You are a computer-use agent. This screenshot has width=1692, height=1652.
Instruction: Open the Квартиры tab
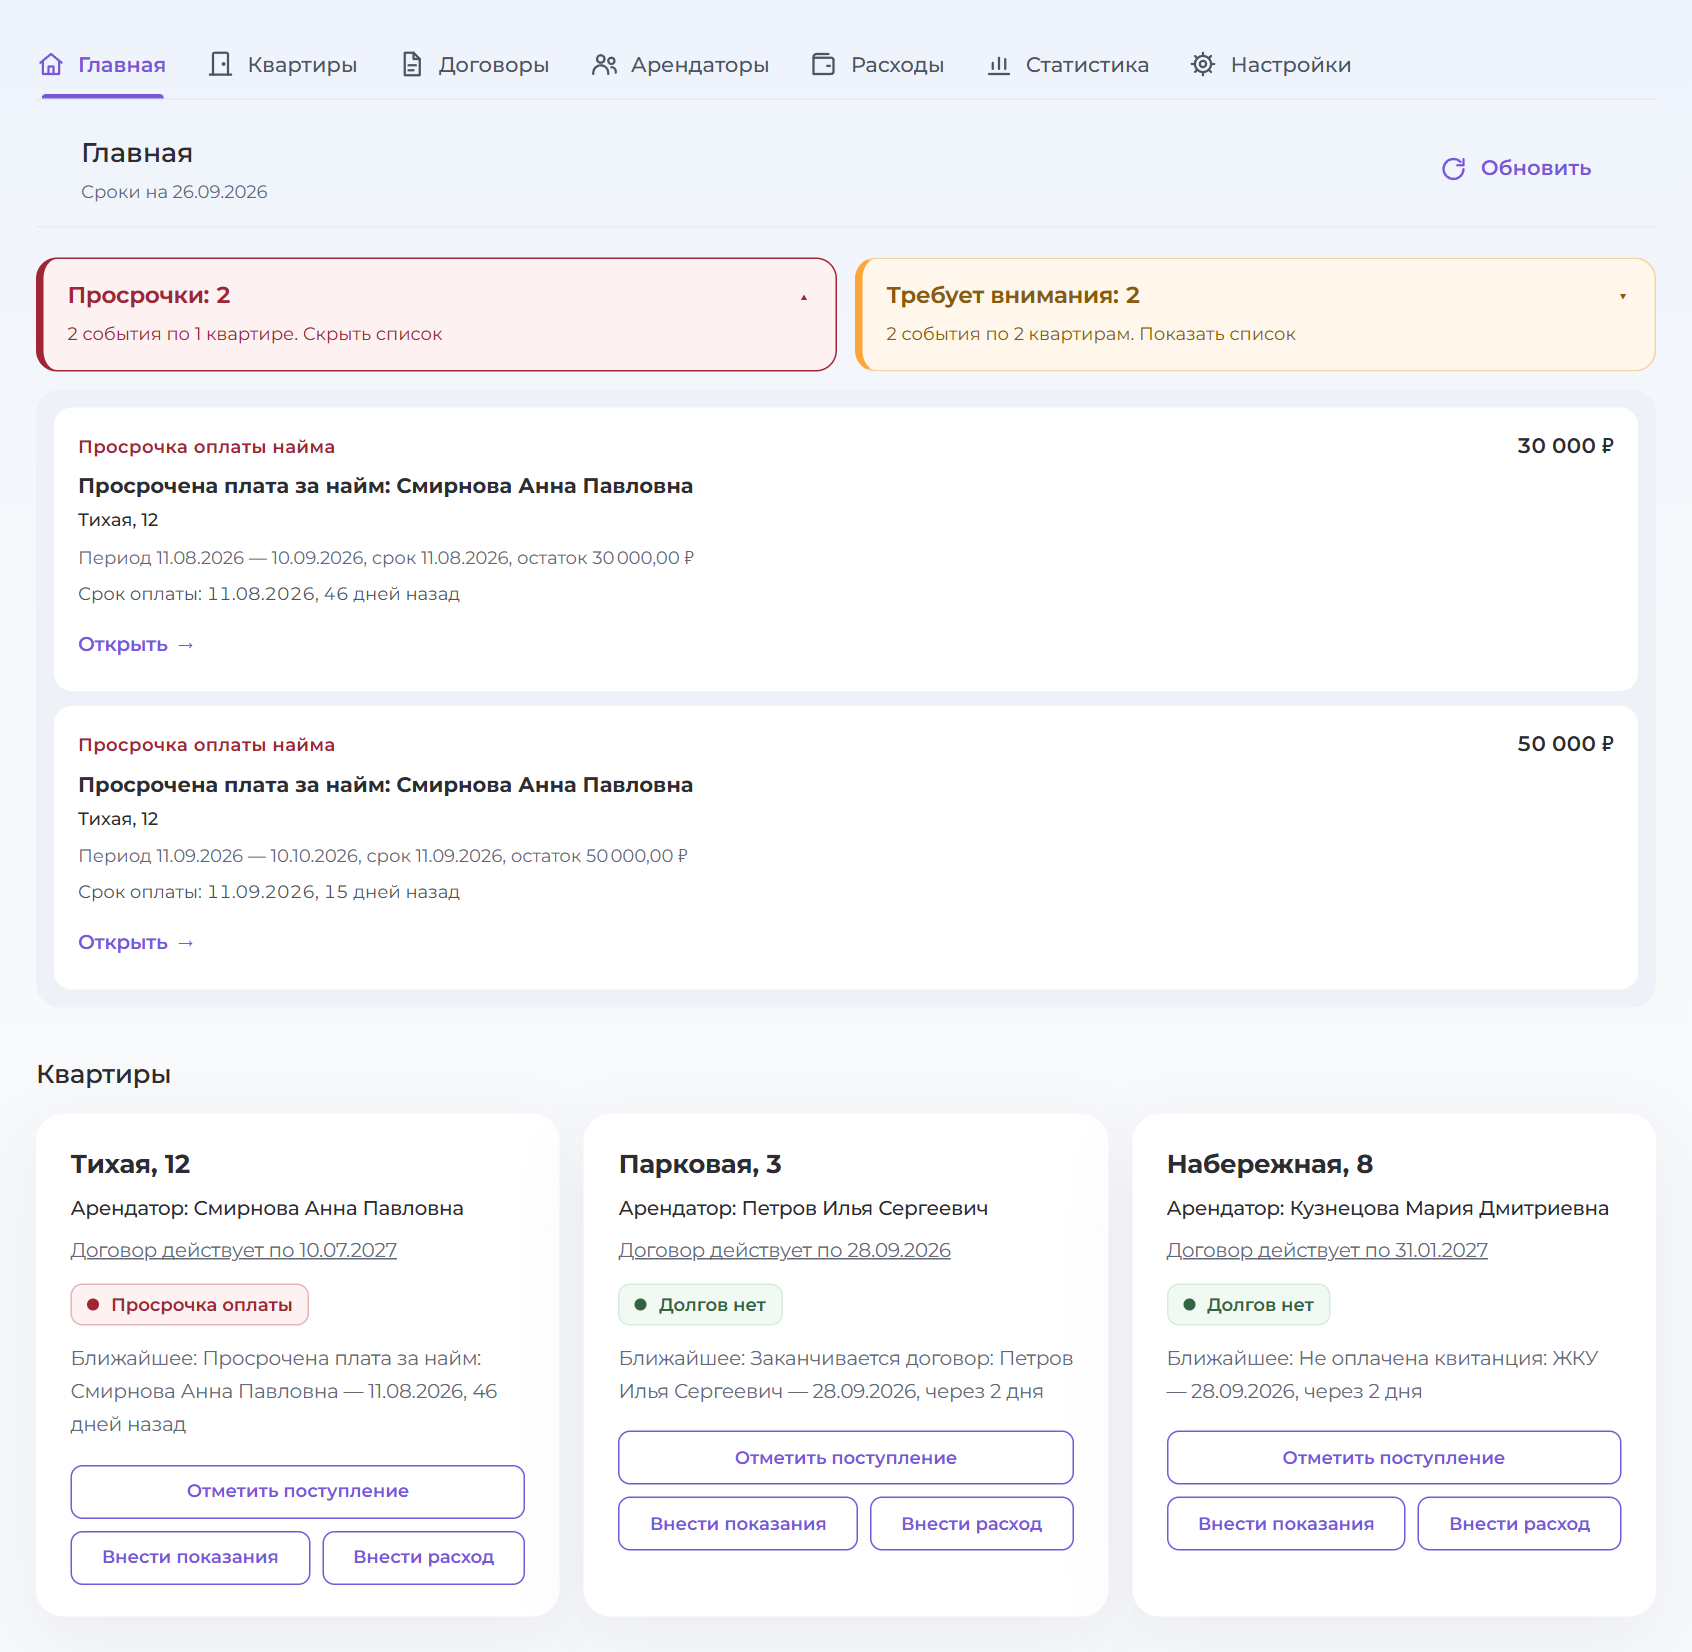pos(283,65)
